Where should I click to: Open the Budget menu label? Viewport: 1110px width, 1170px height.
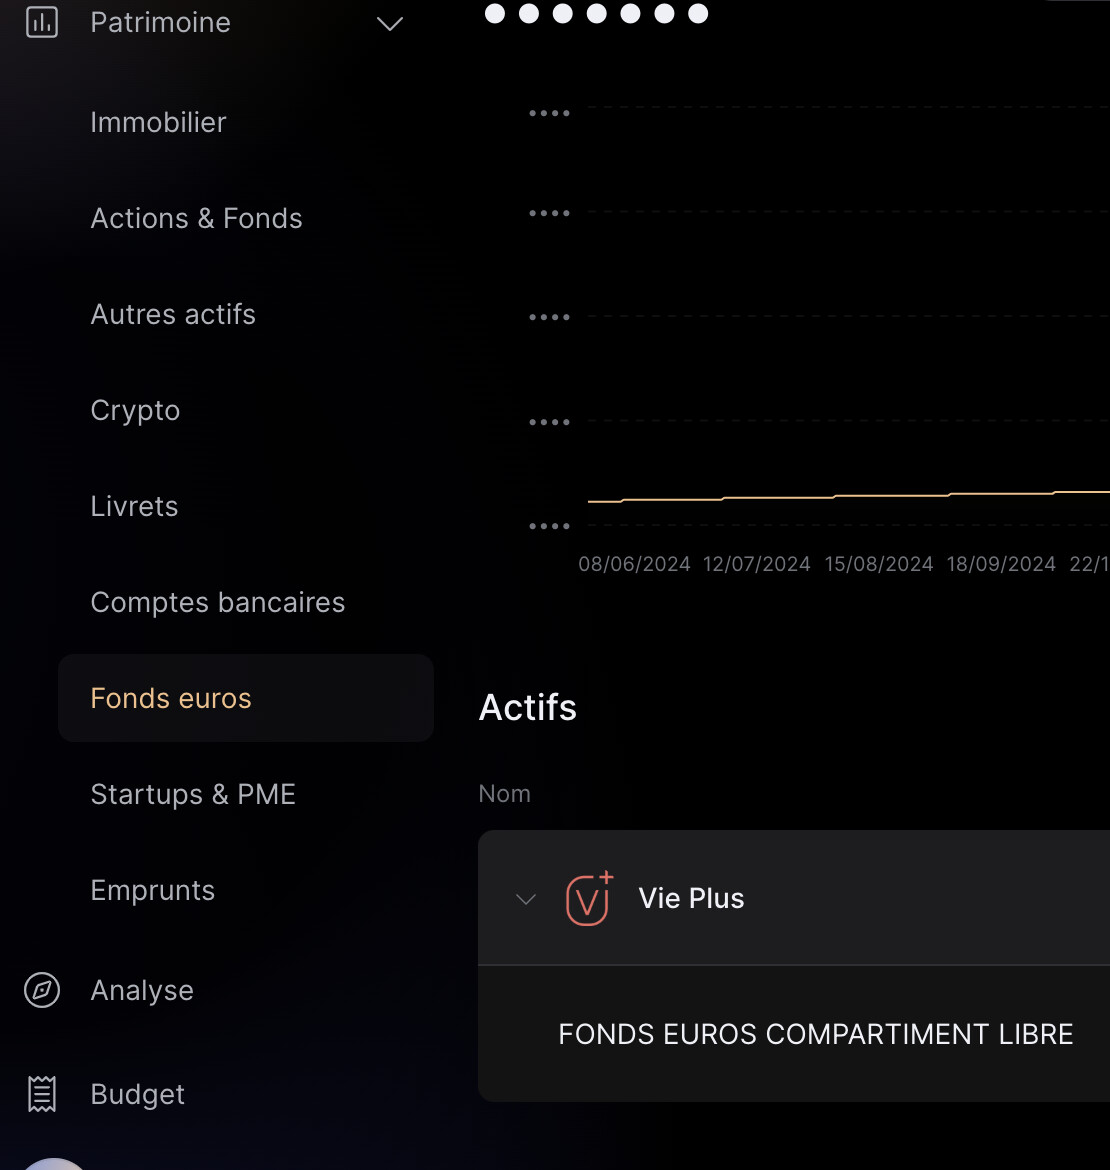pos(137,1094)
